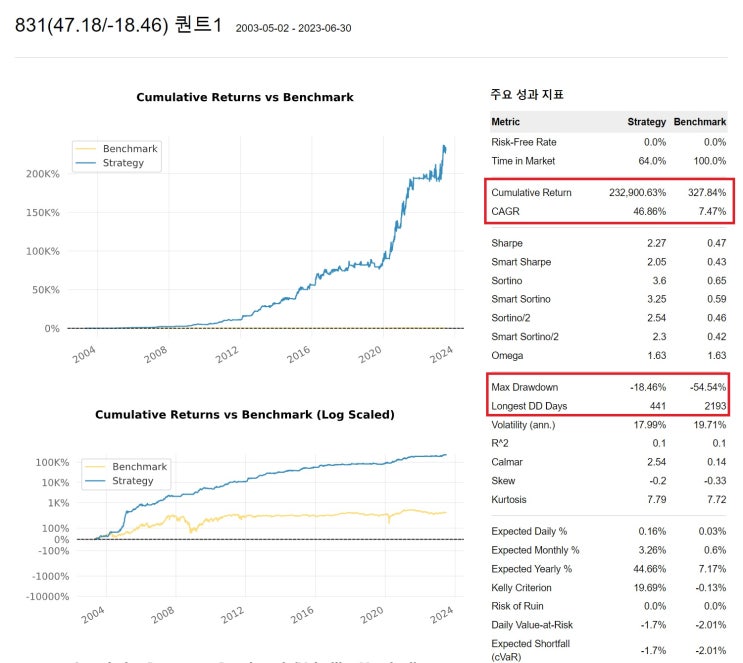Click the Daily Value-at-Risk row label
The height and width of the screenshot is (663, 743).
tap(532, 625)
